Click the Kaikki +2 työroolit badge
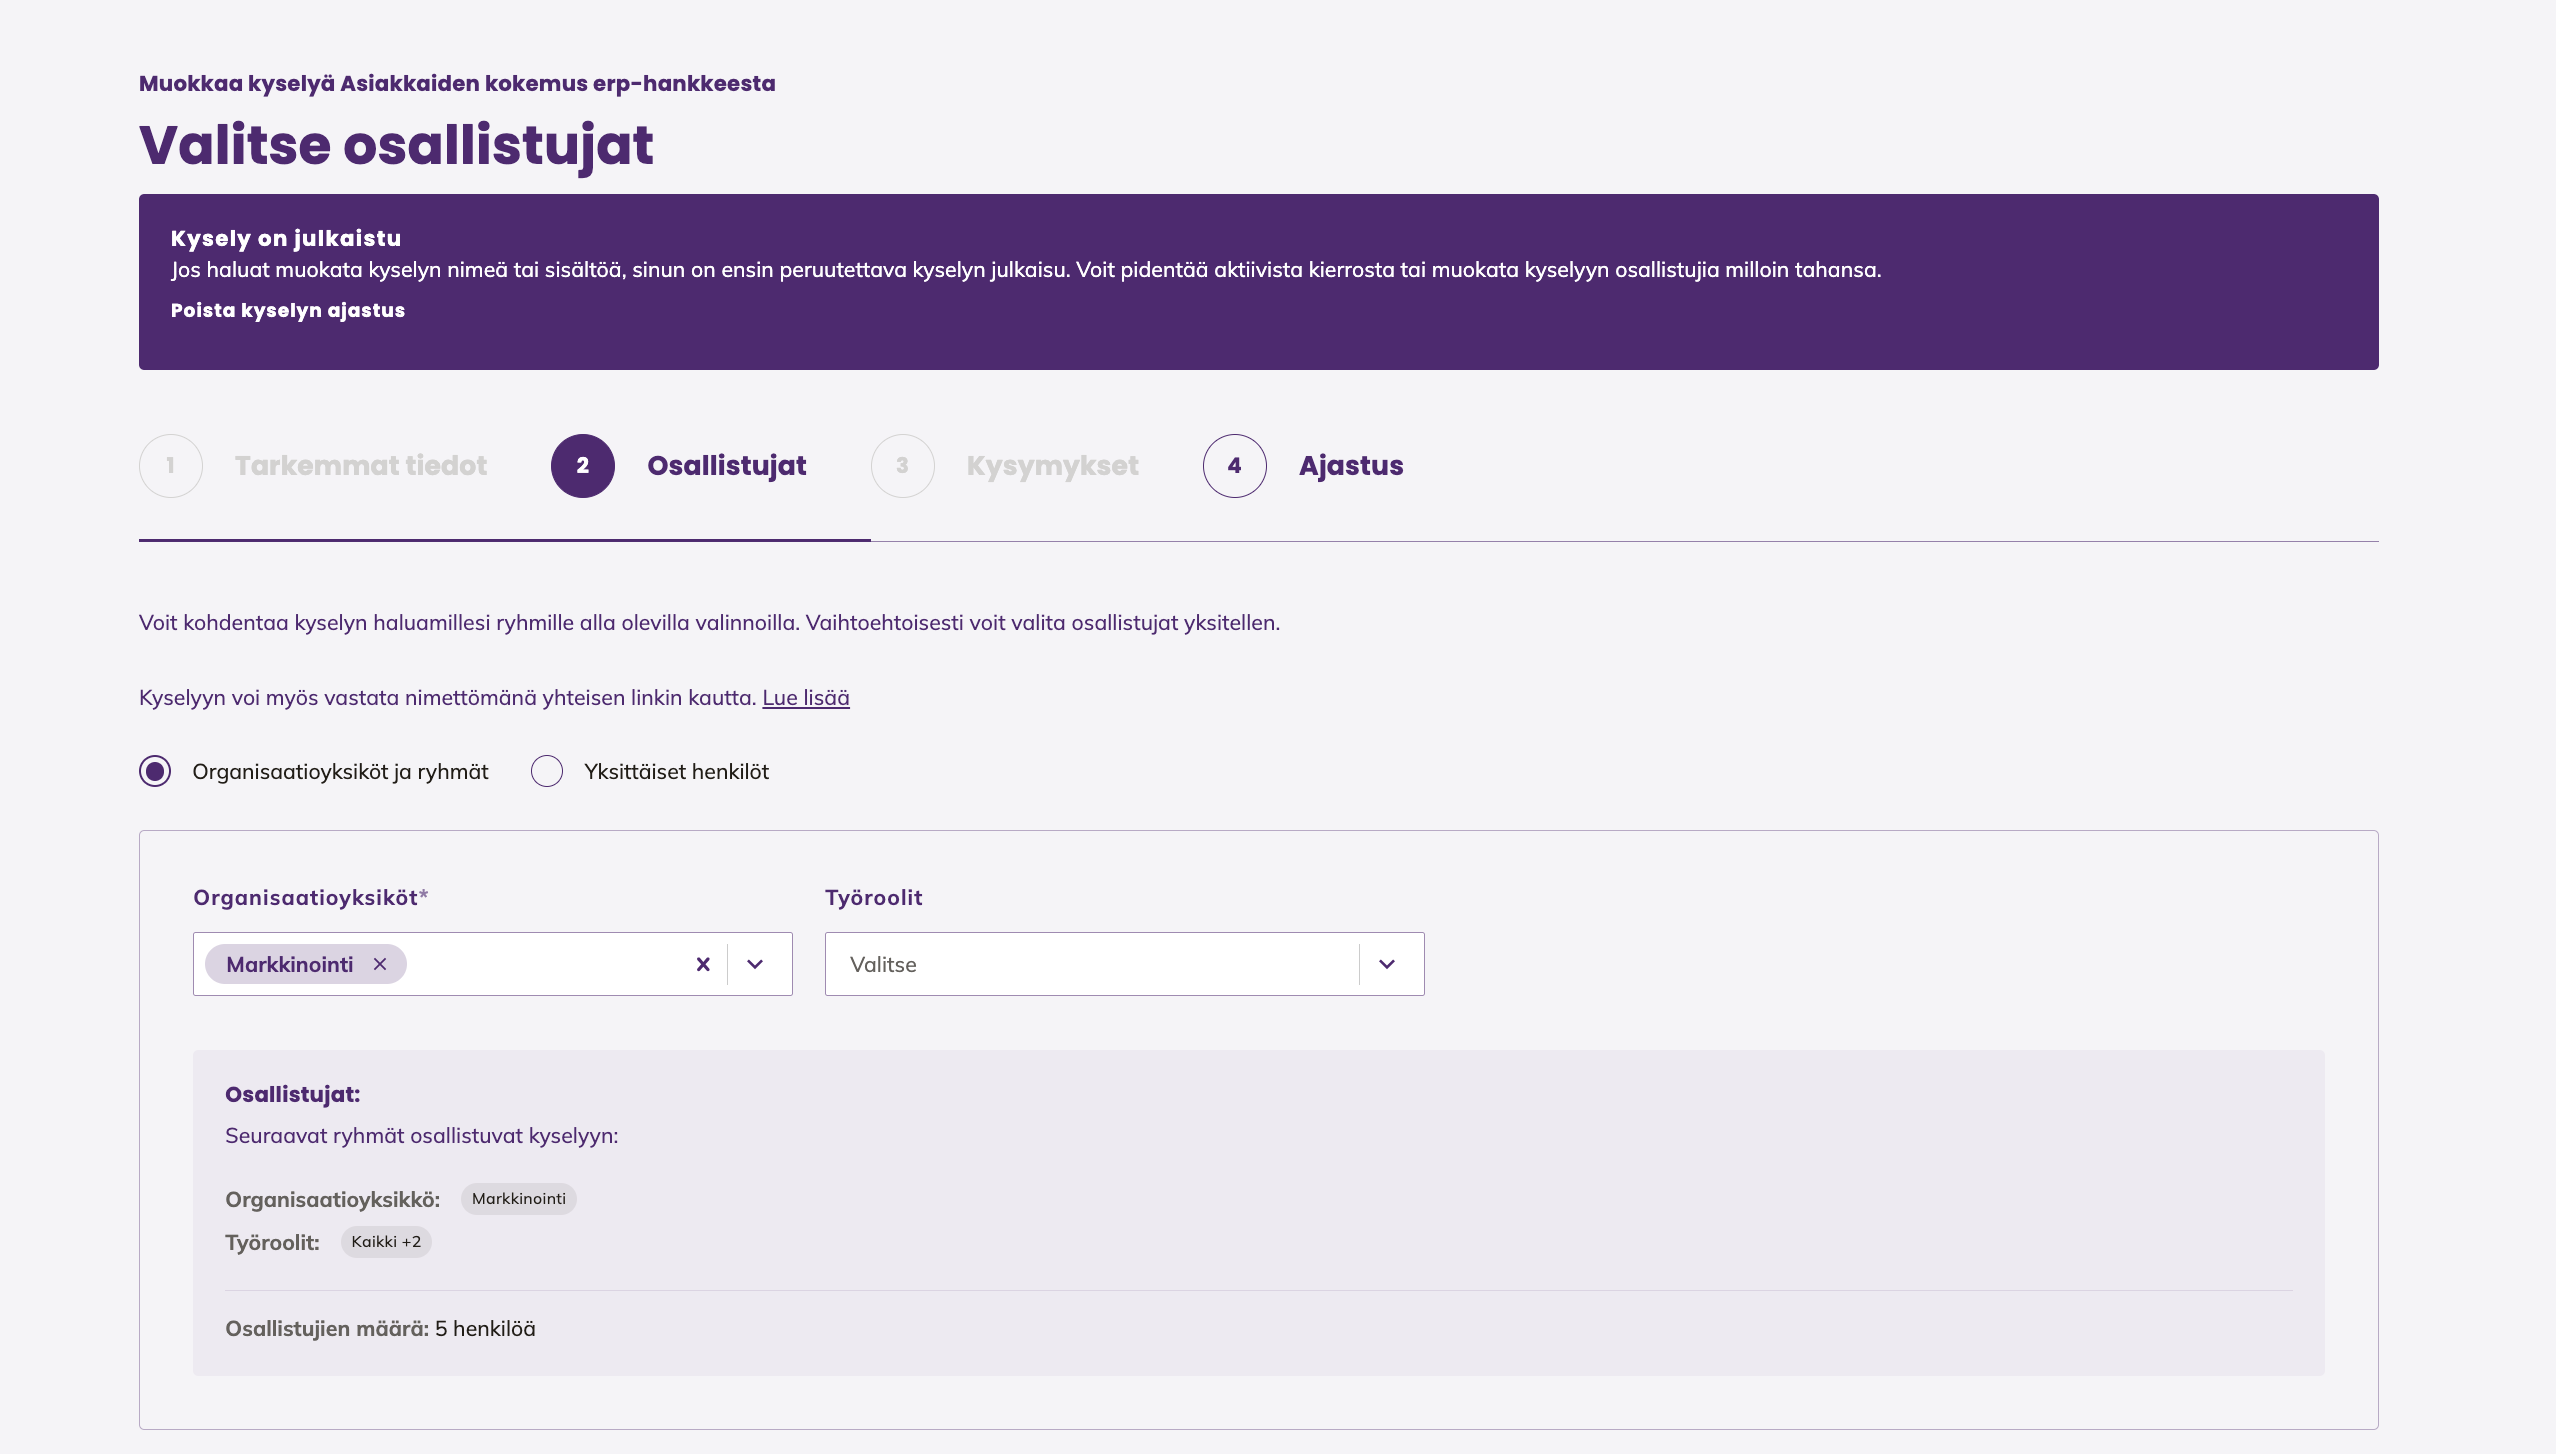The width and height of the screenshot is (2556, 1454). point(386,1242)
